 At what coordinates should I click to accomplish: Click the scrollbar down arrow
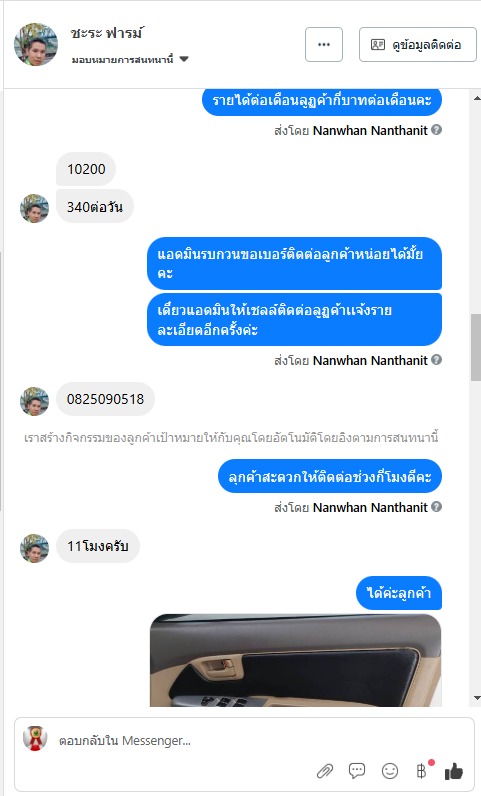(x=476, y=699)
